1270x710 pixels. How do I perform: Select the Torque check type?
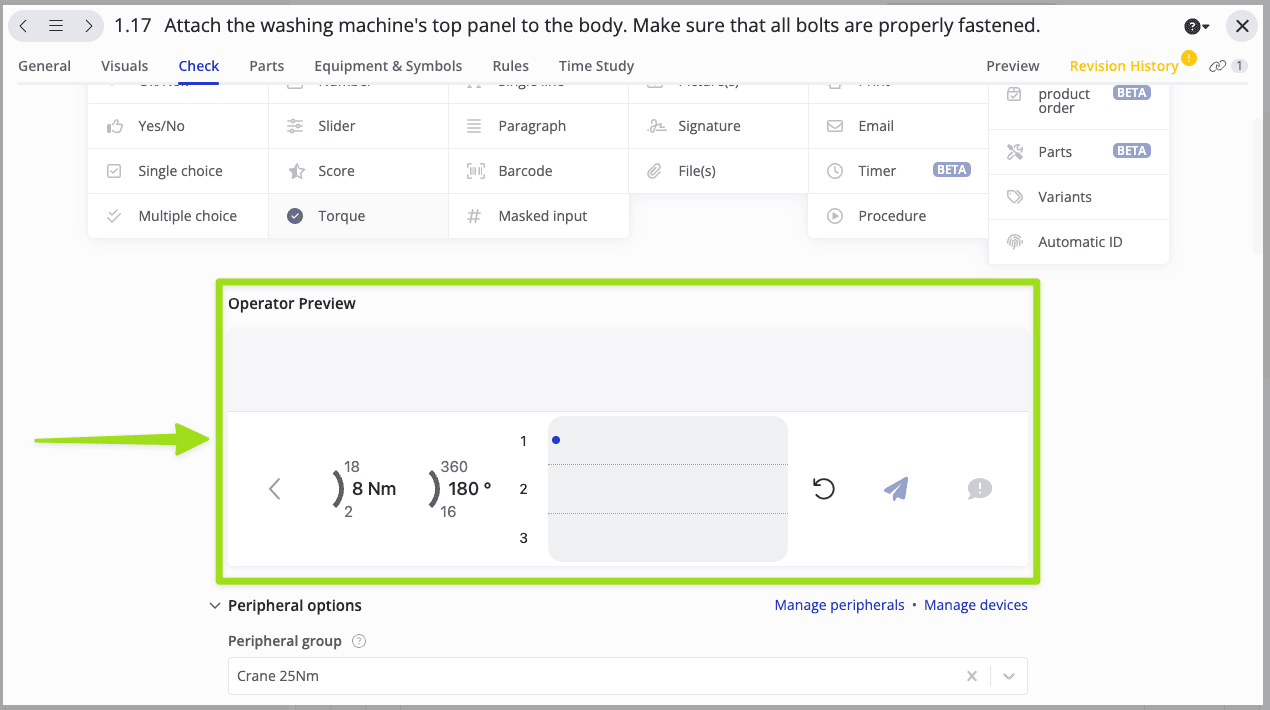(x=341, y=216)
